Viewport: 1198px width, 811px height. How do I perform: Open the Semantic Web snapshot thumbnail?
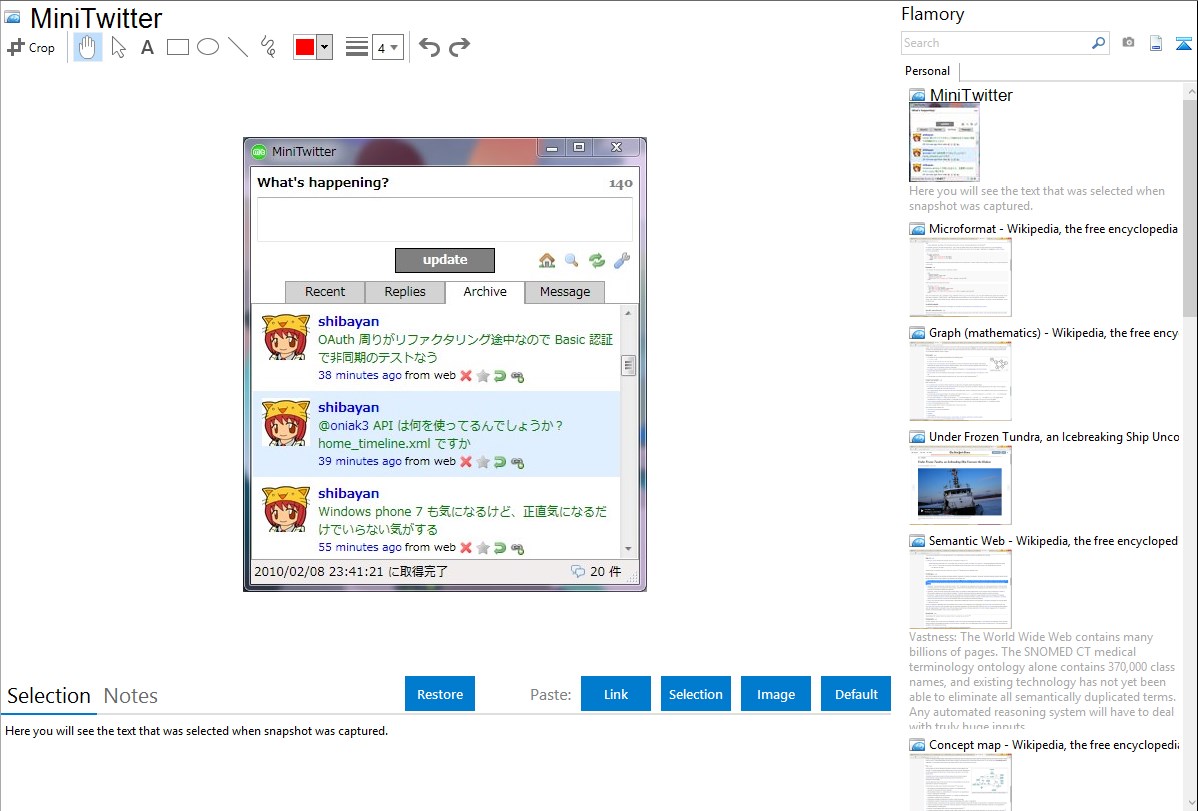(960, 589)
